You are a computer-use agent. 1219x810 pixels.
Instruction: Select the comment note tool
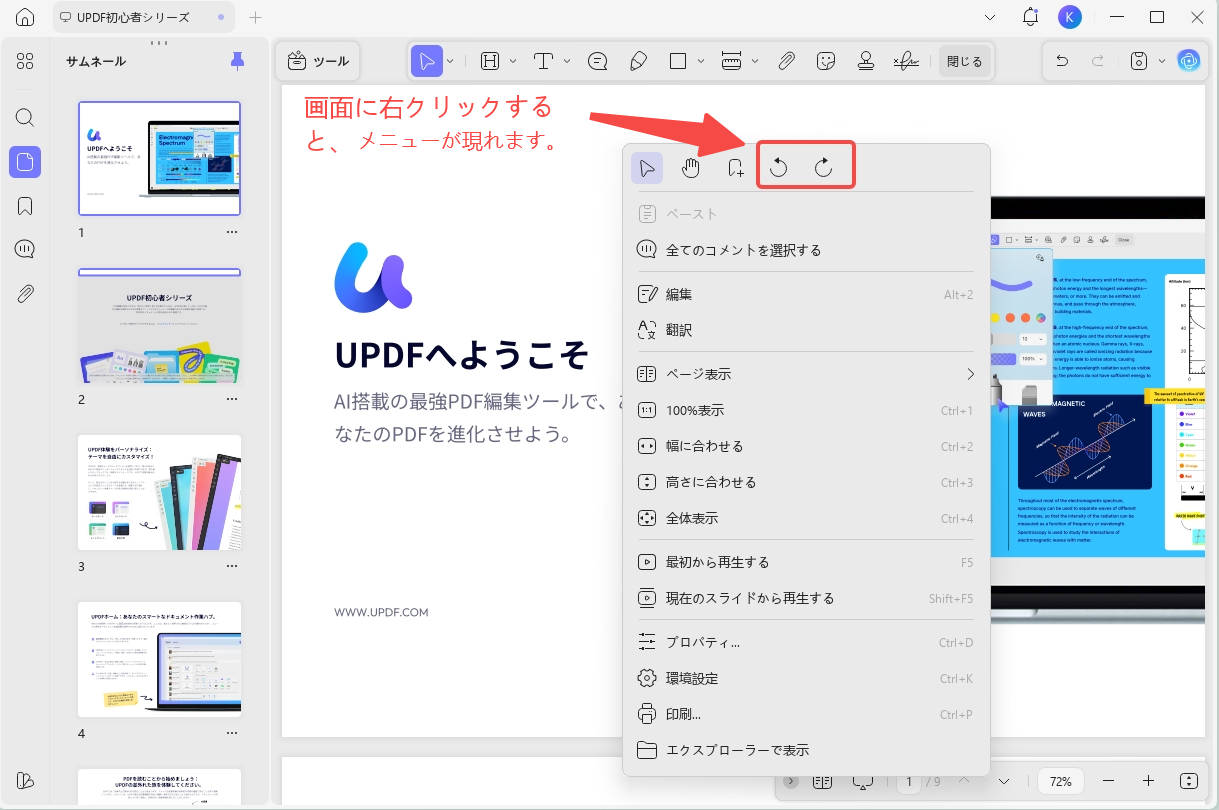pos(598,61)
